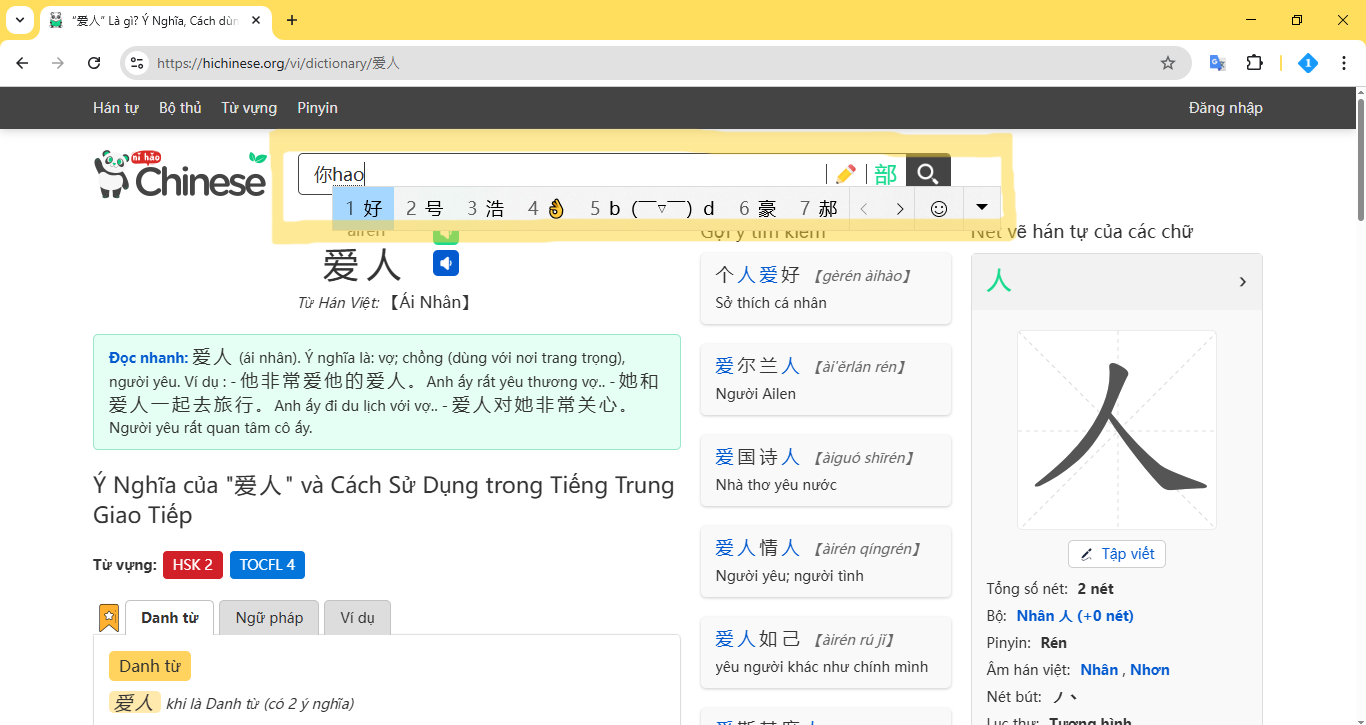Click the HiChinese panda logo
Screen dimensions: 1366x725
point(180,175)
